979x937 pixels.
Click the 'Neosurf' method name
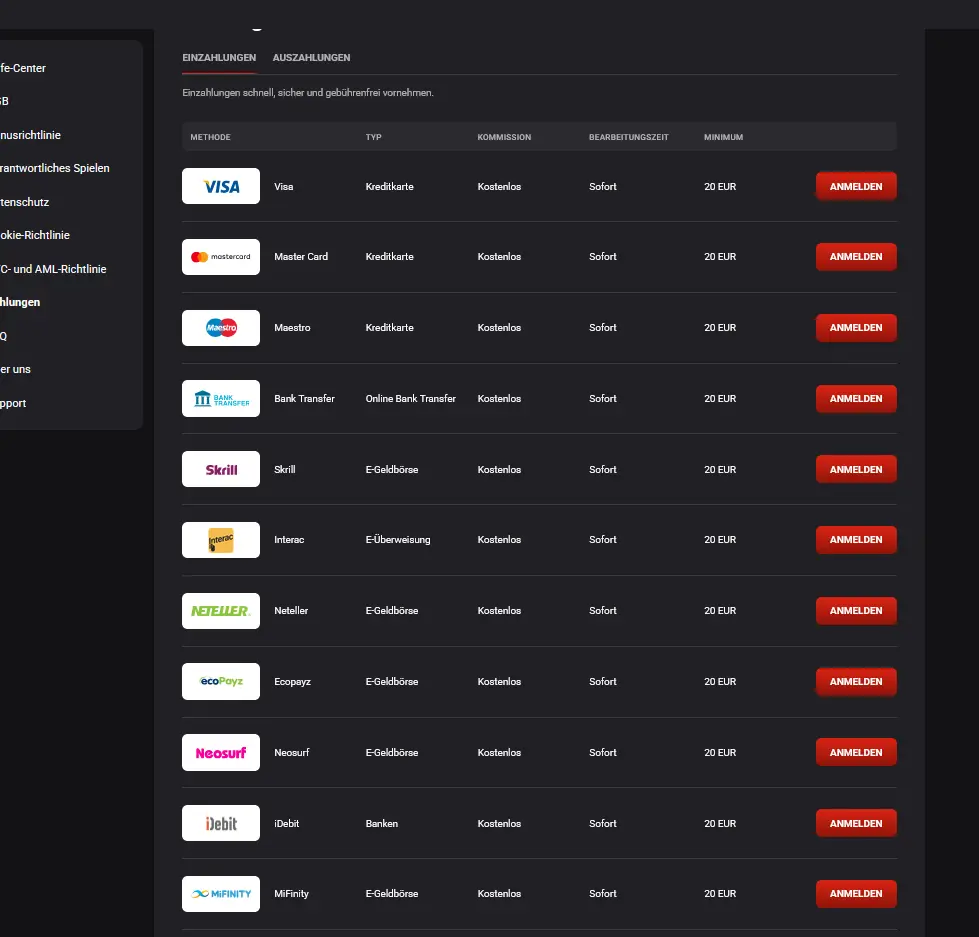(x=292, y=753)
